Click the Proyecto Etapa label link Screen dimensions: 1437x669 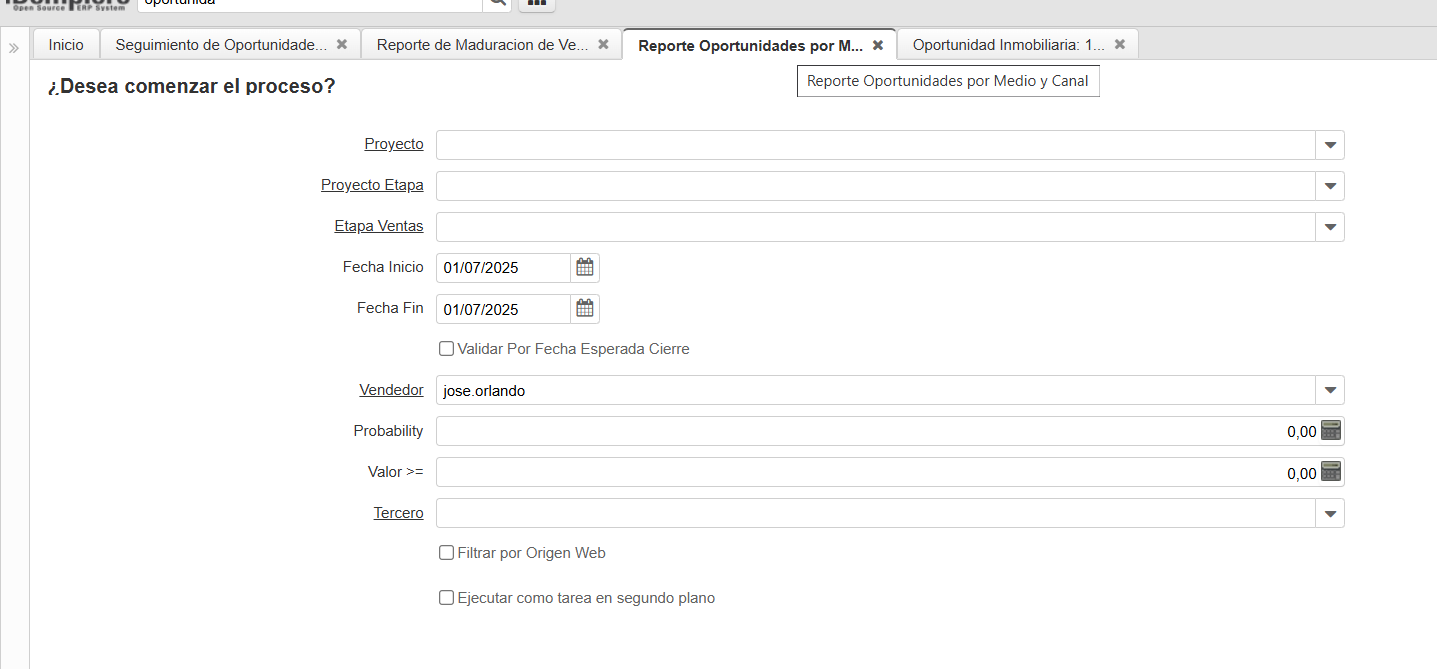[372, 186]
